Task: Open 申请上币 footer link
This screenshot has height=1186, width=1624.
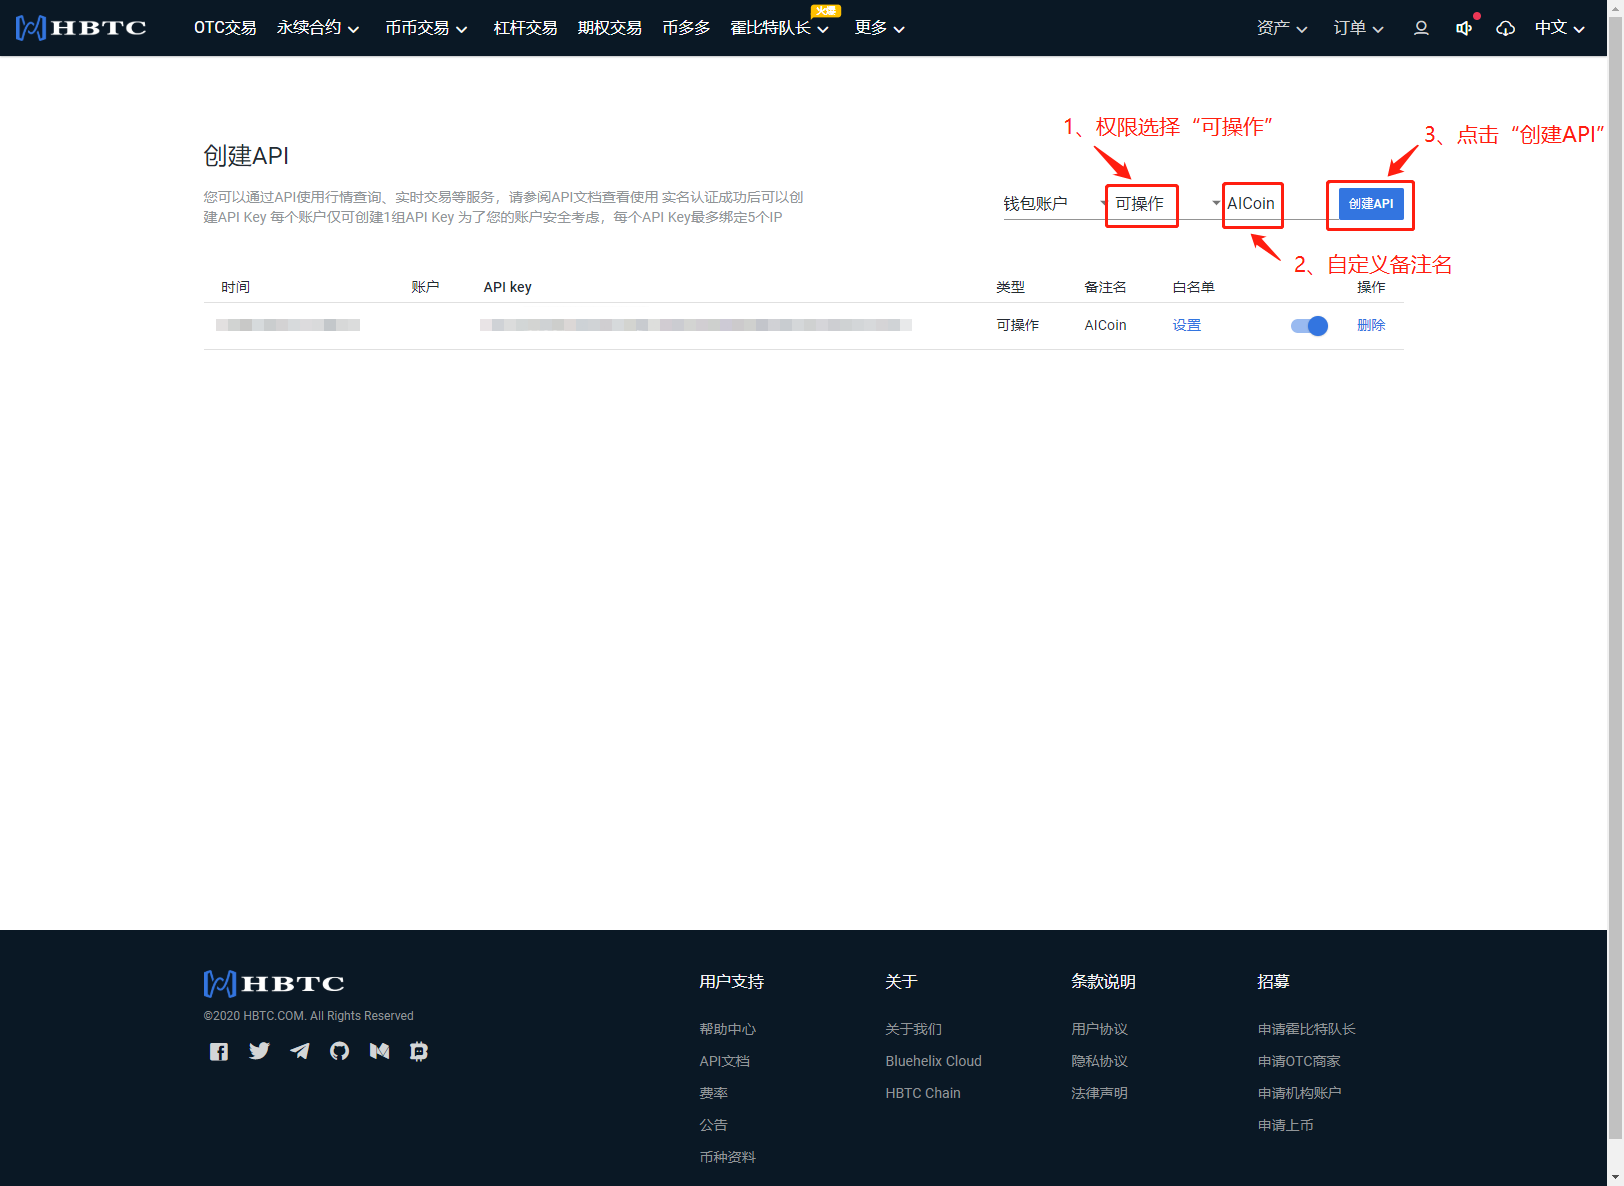Action: tap(1285, 1125)
